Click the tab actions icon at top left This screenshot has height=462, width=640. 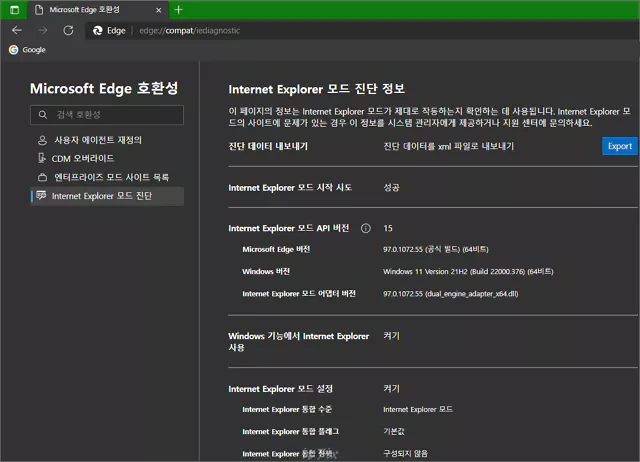[x=14, y=10]
